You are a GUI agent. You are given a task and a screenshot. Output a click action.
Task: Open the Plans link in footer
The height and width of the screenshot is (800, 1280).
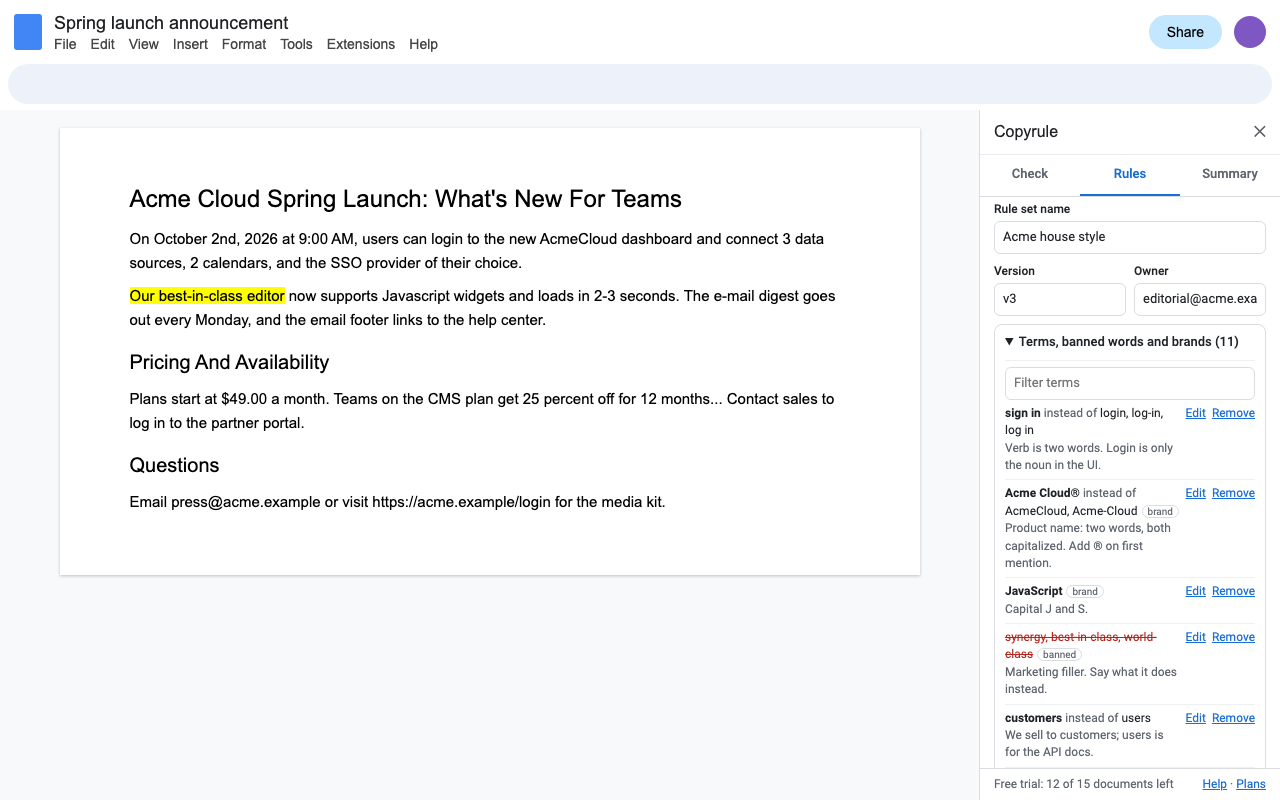[1251, 784]
